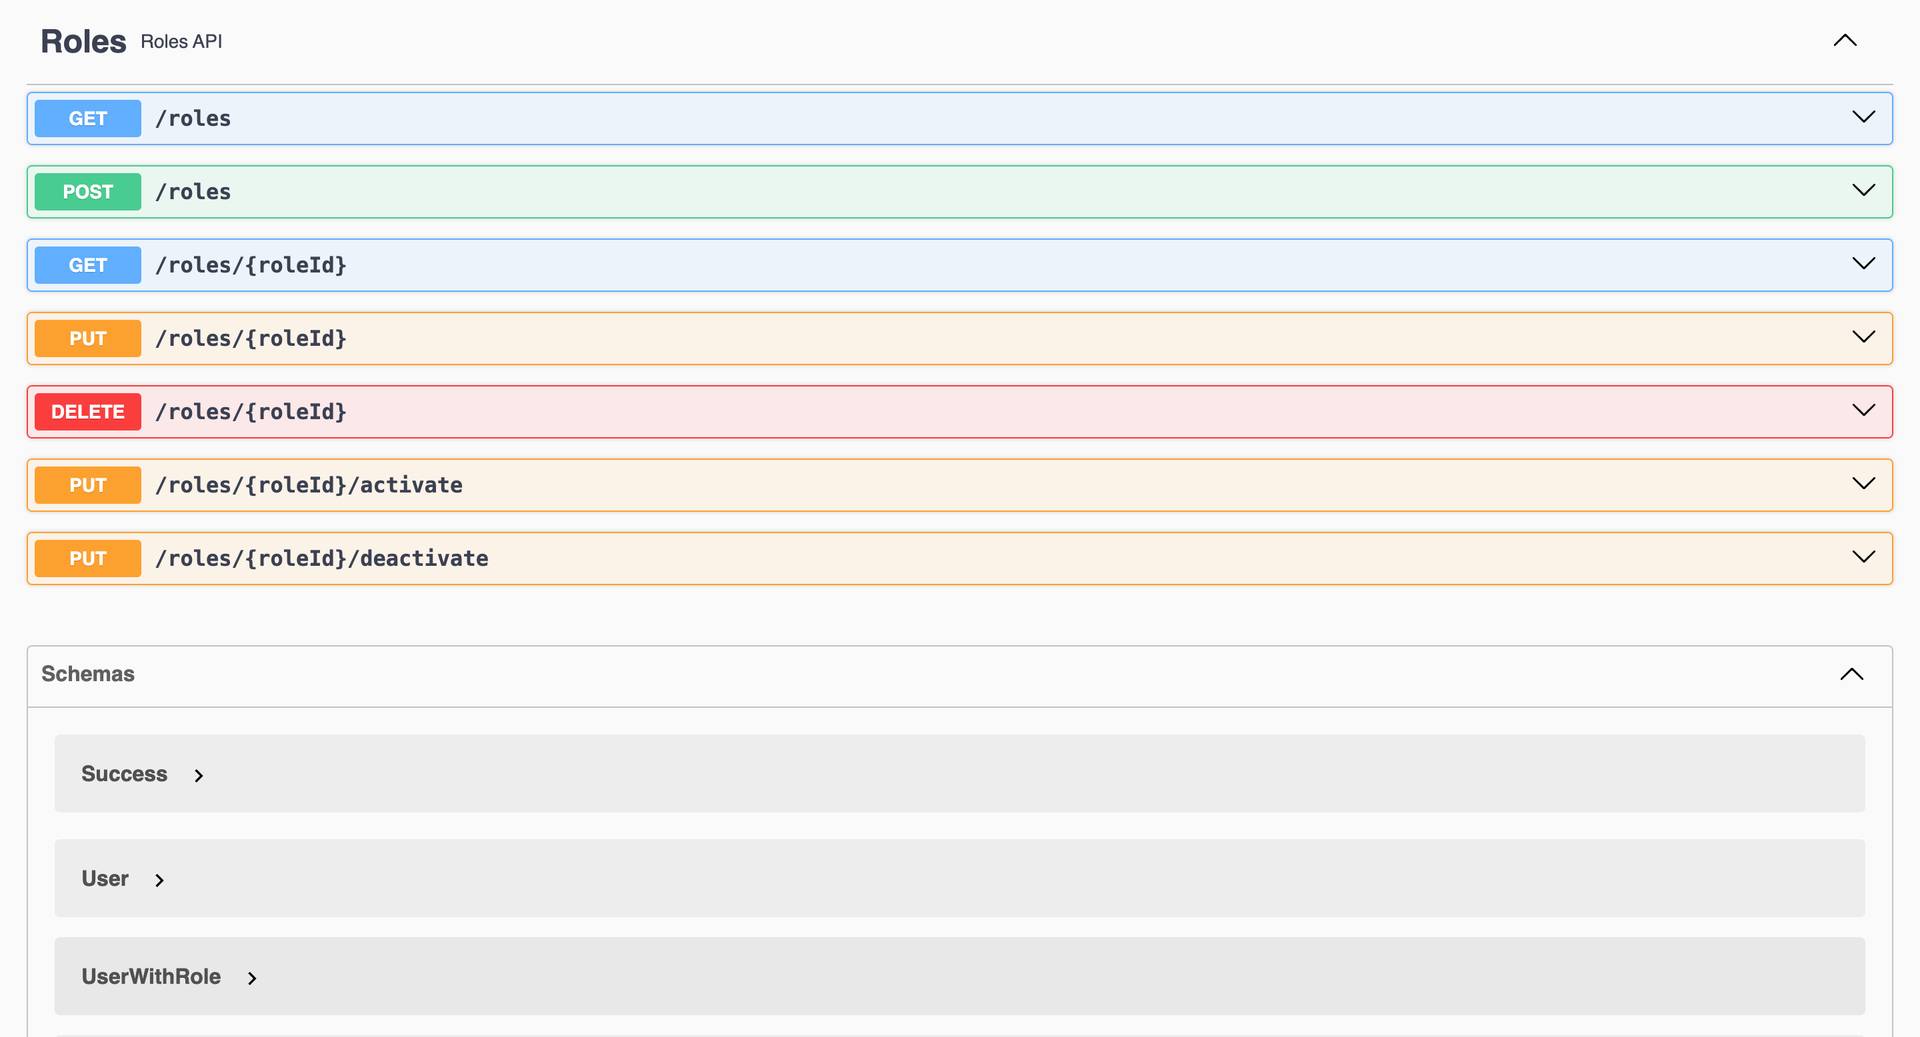Click the PUT badge for /roles/{roleId}
Screen dimensions: 1920x1037
tap(88, 338)
